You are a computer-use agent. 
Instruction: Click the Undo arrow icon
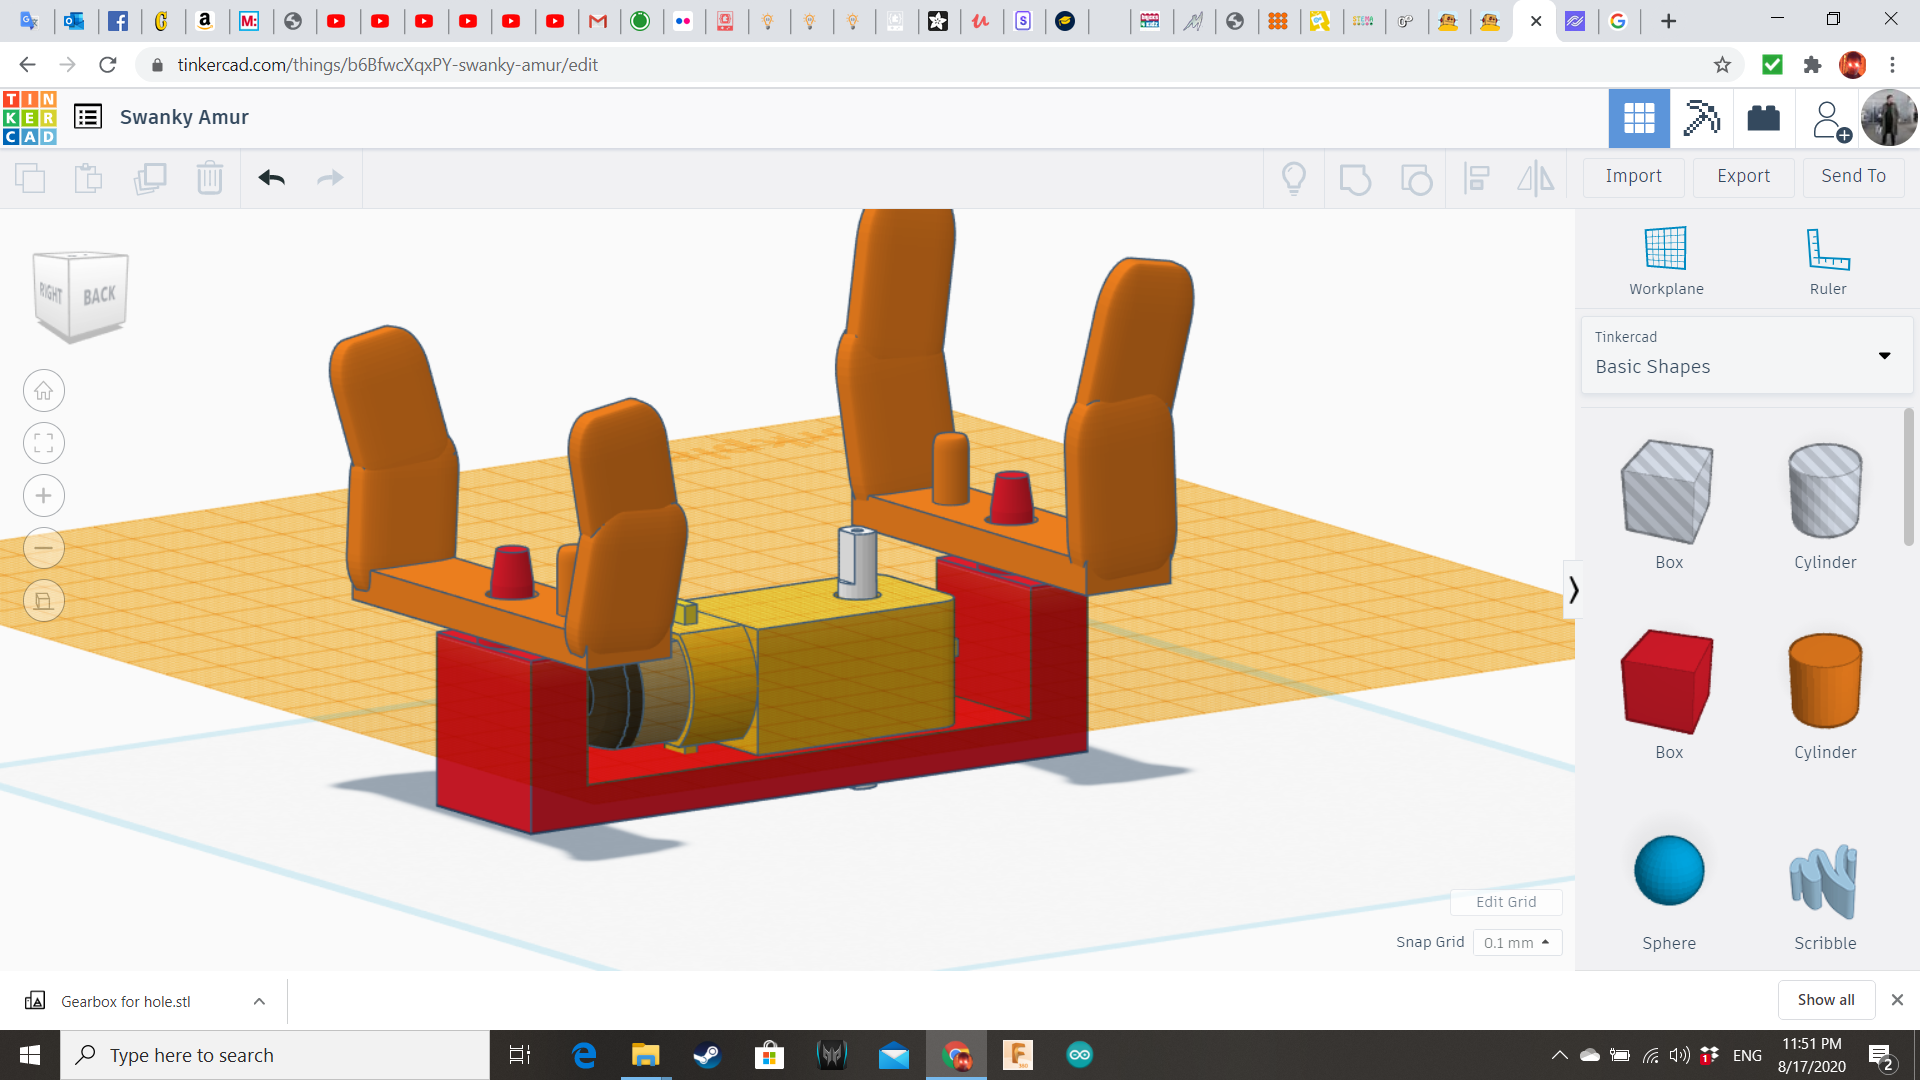point(271,178)
